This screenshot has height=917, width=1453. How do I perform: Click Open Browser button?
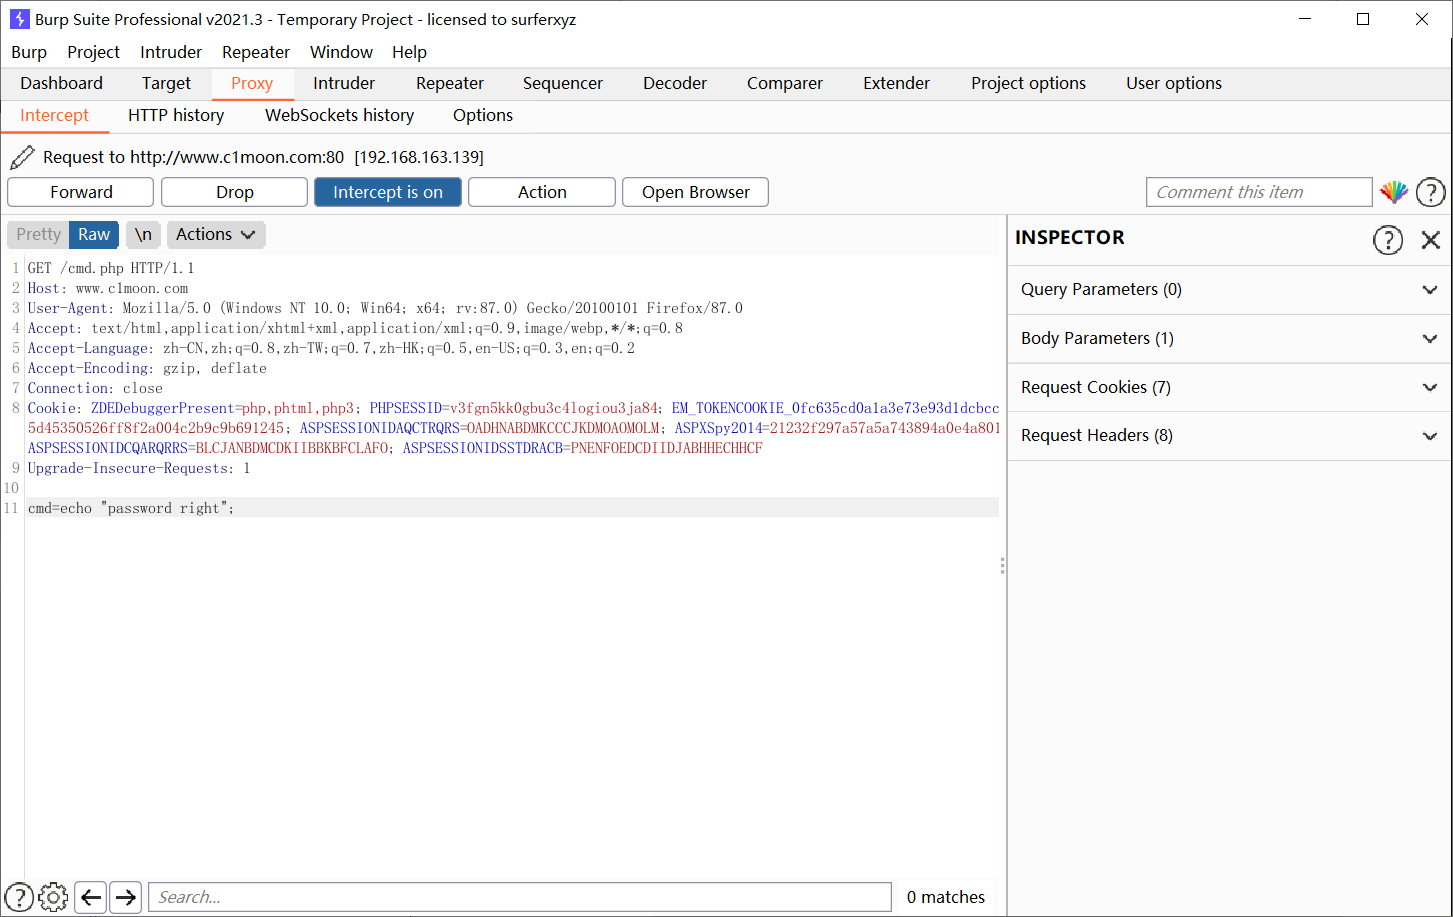point(696,192)
